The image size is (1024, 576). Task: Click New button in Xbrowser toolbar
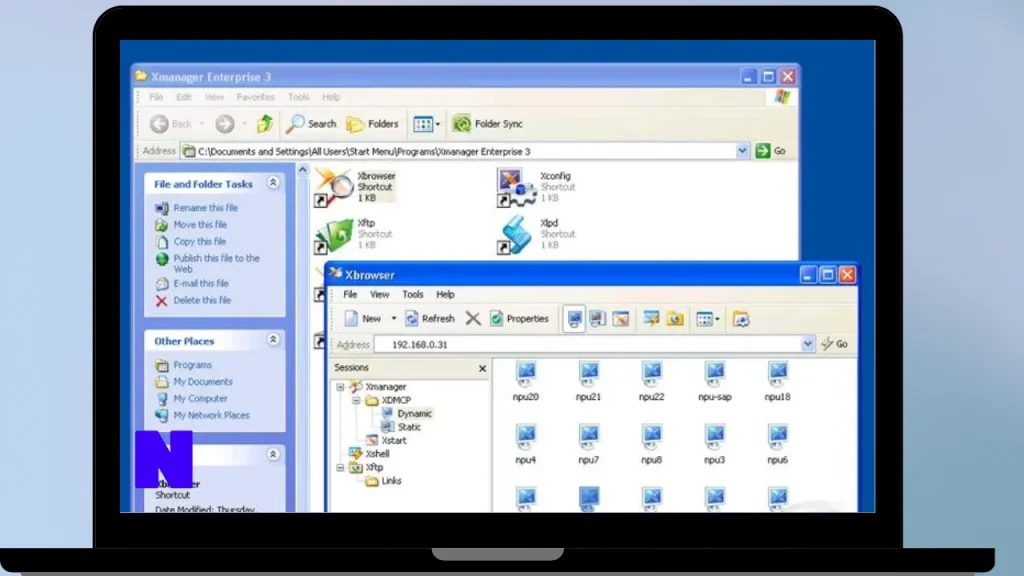pos(363,319)
